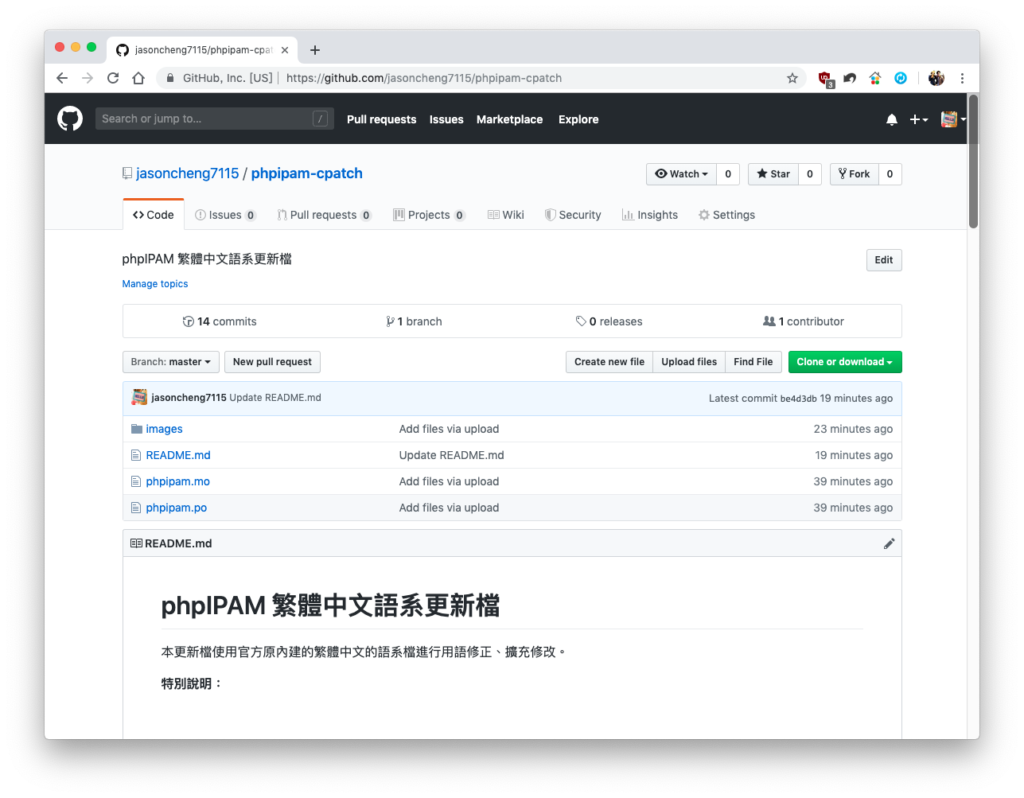
Task: Open the plus create-new menu
Action: 919,120
